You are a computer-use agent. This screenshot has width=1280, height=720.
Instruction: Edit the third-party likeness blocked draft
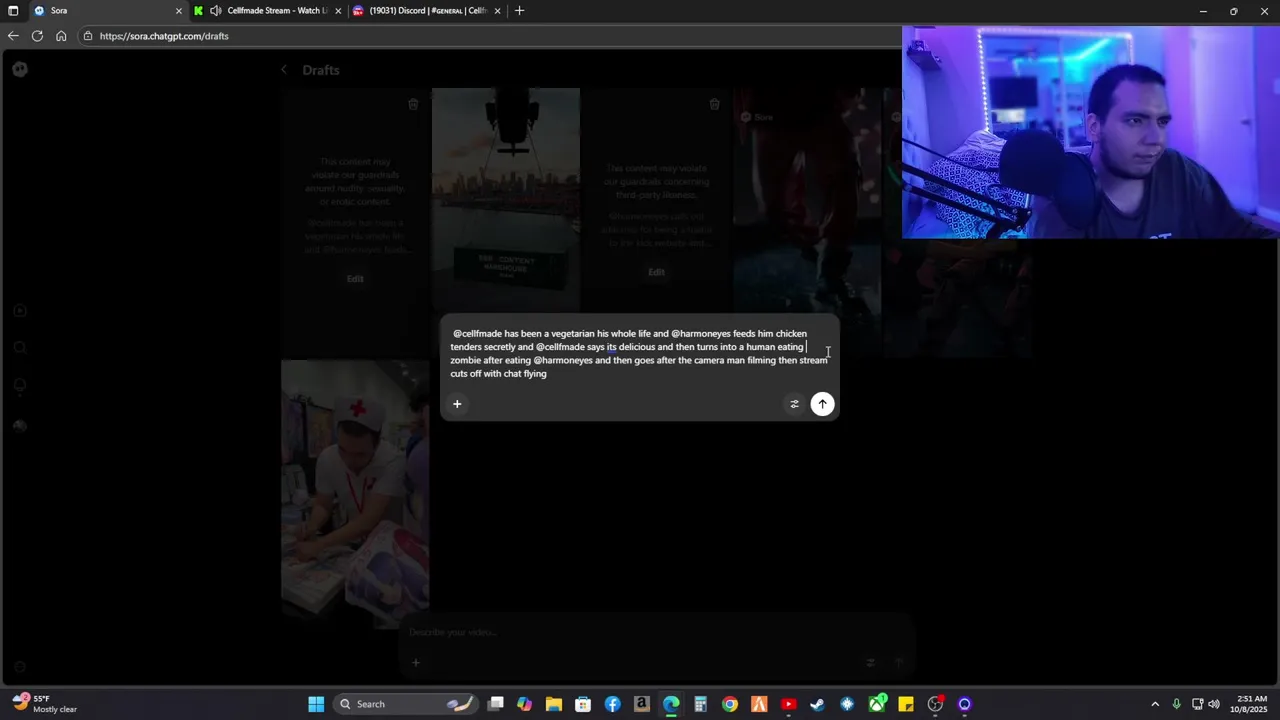pyautogui.click(x=656, y=272)
